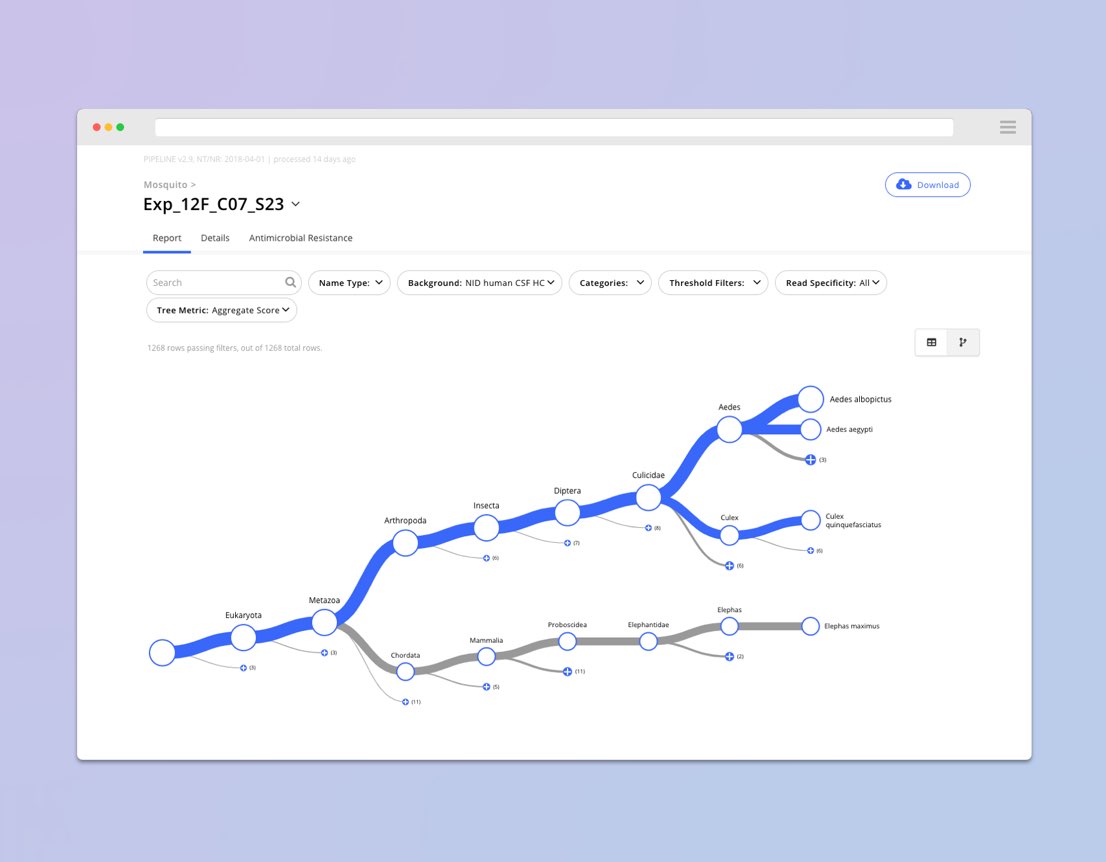Click the Mosquito breadcrumb link
The image size is (1106, 862).
(166, 185)
